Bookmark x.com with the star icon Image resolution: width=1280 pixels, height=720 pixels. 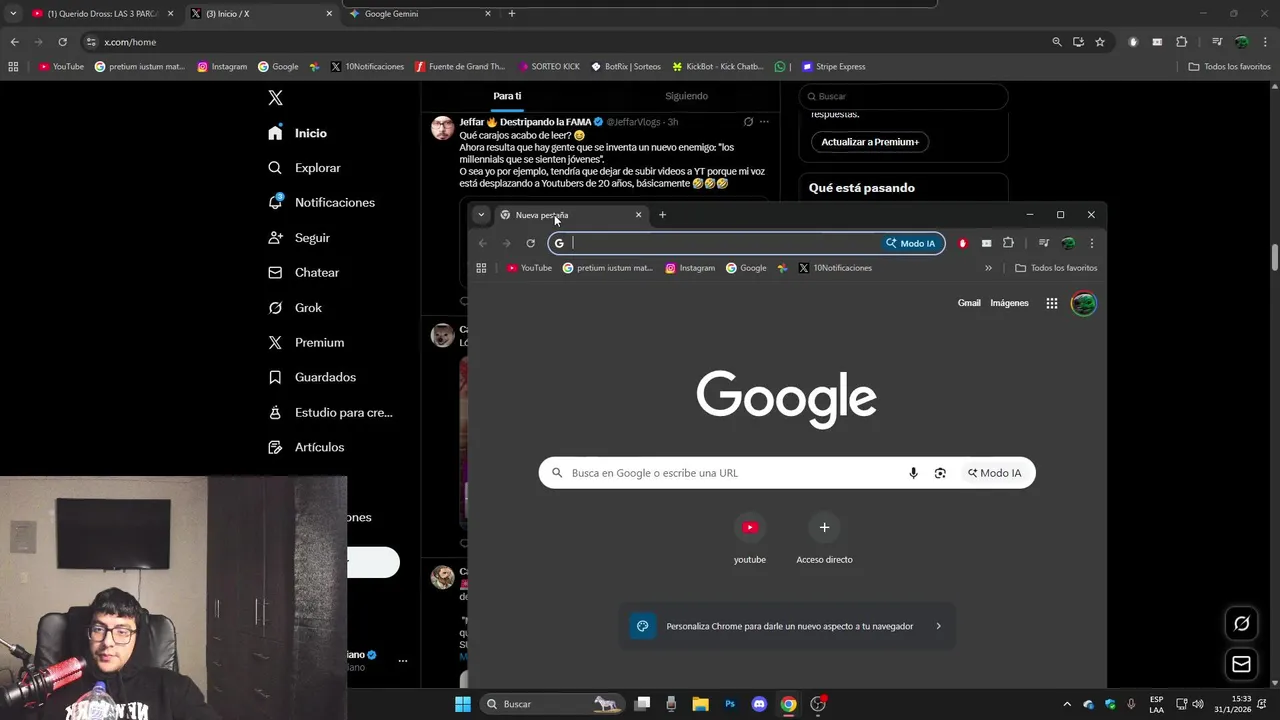[1100, 42]
